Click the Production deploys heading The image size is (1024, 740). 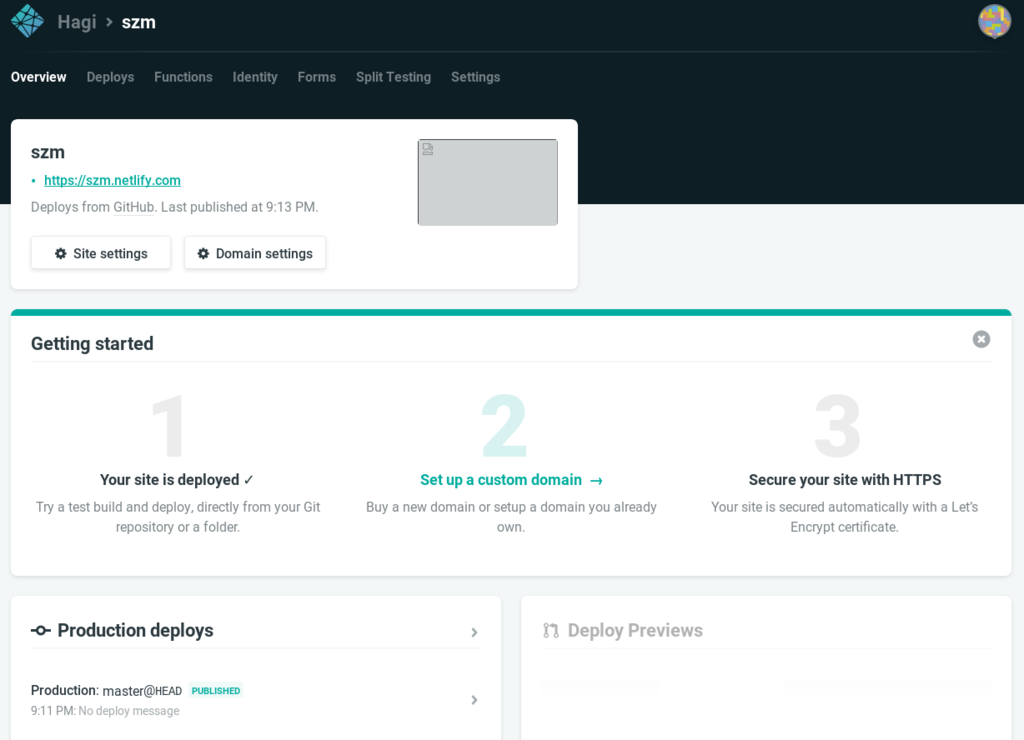click(x=135, y=630)
